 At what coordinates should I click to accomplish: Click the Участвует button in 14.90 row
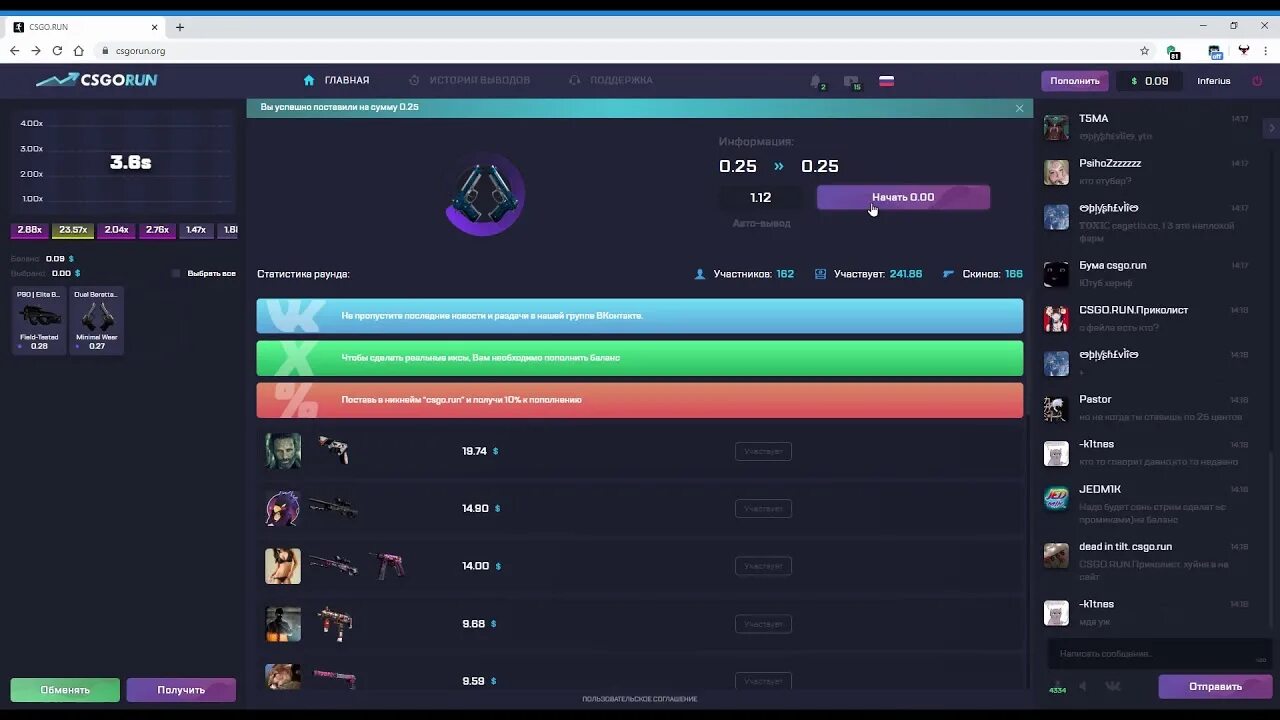tap(763, 509)
